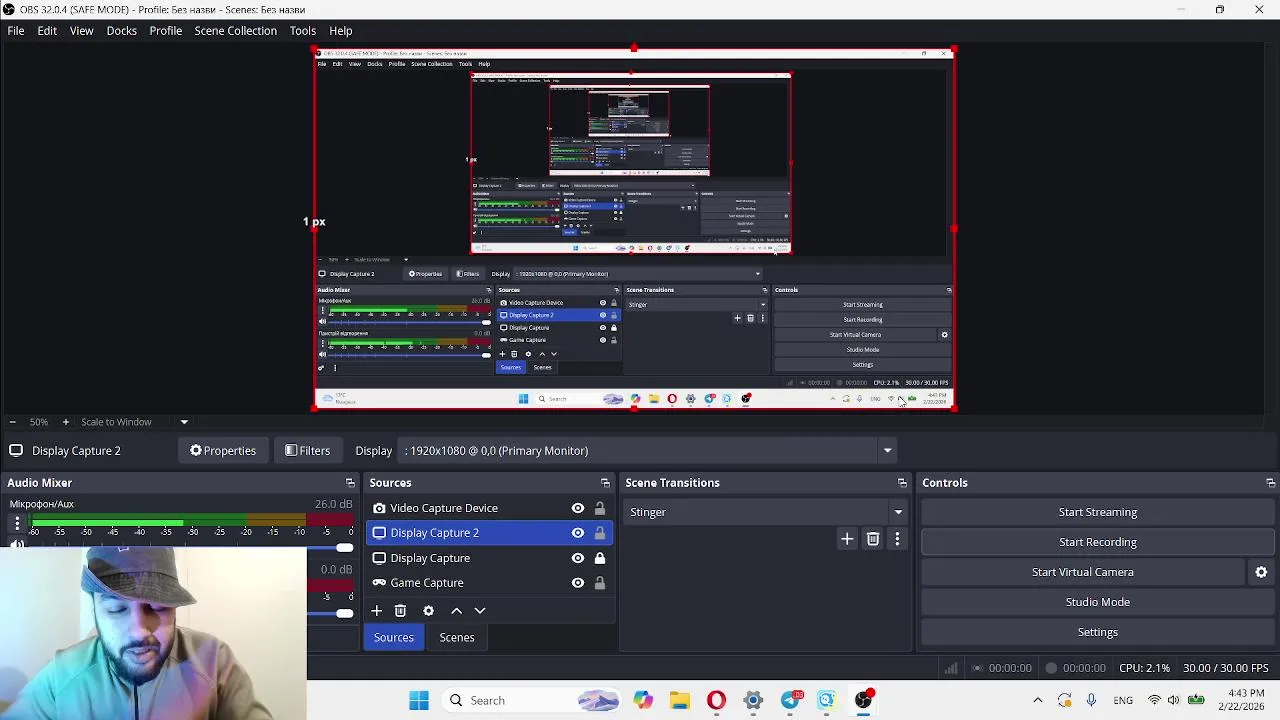Click Start Streaming

point(1098,512)
